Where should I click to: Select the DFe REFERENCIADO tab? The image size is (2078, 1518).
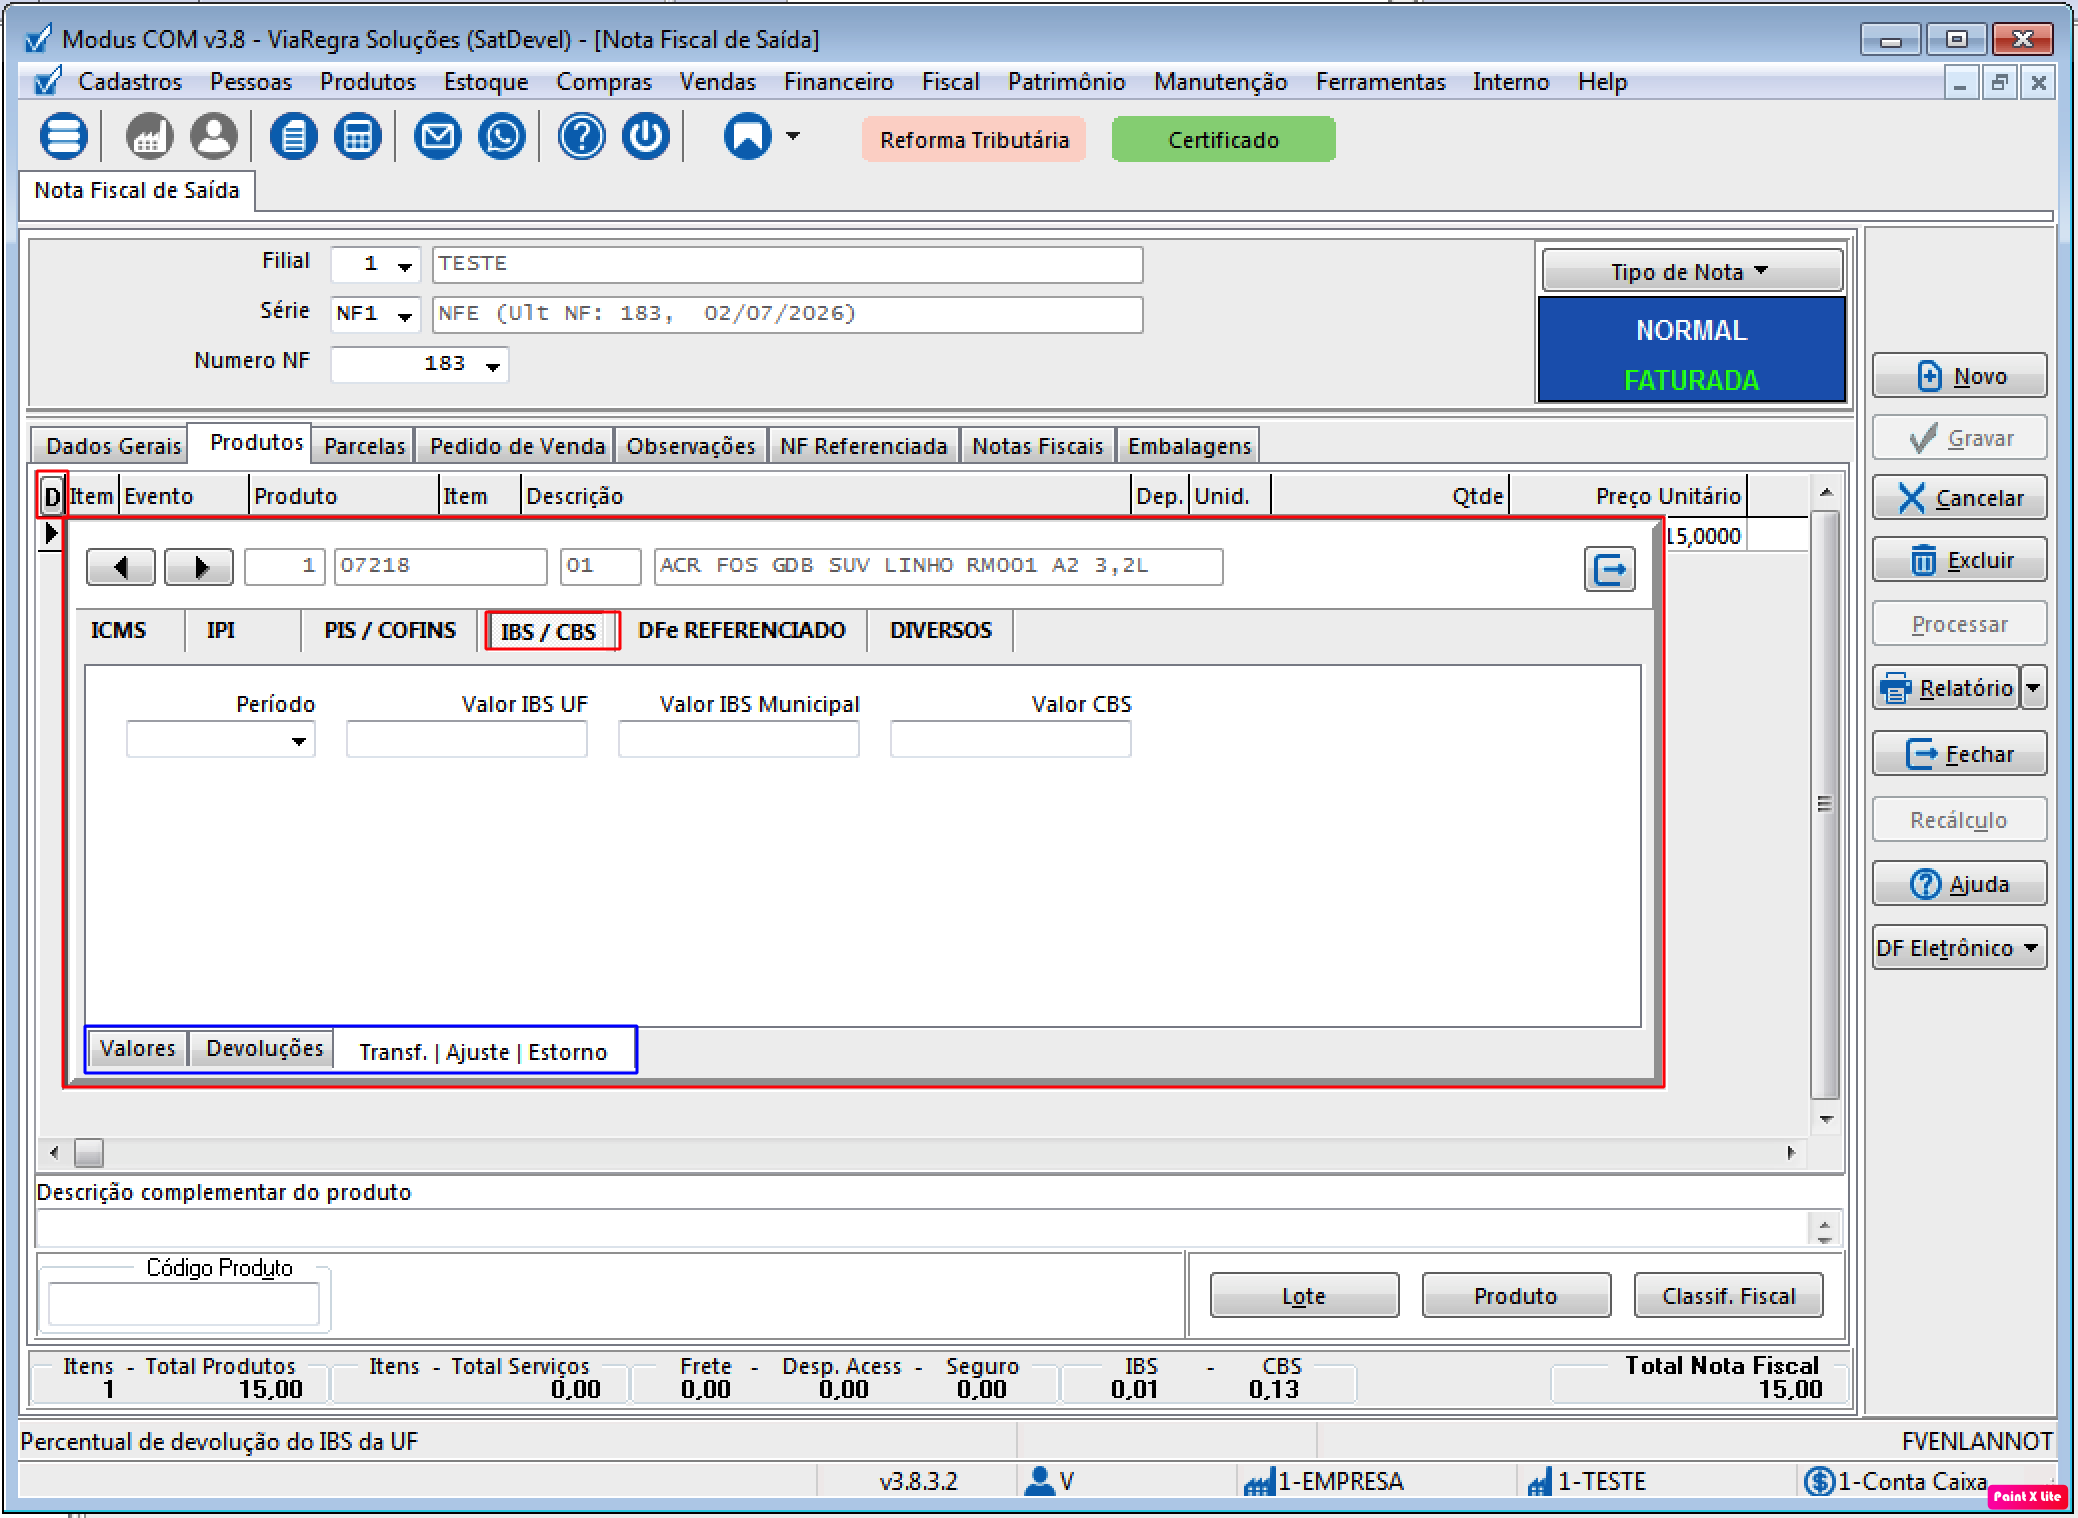[741, 630]
